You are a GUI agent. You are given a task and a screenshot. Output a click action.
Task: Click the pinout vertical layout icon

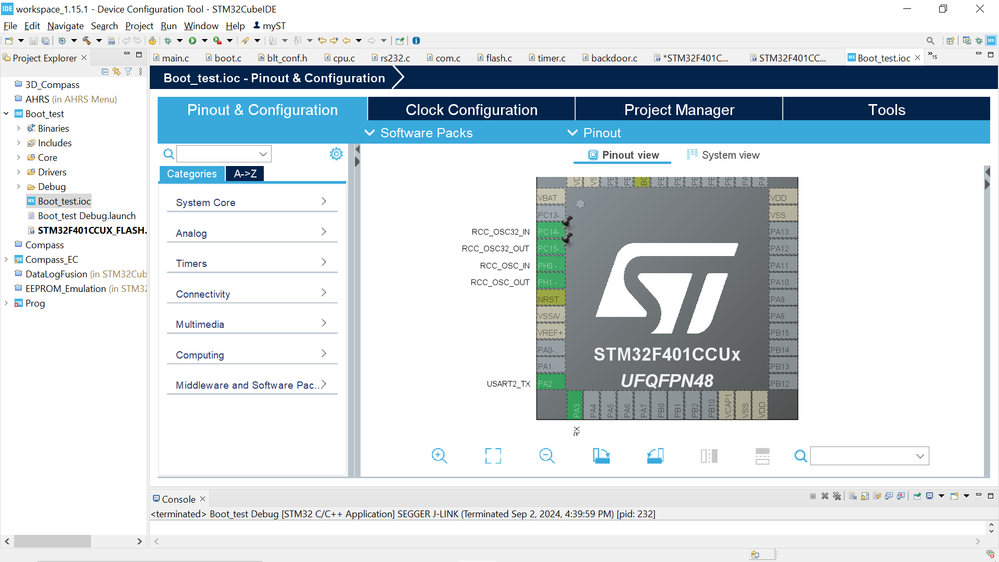pos(762,456)
